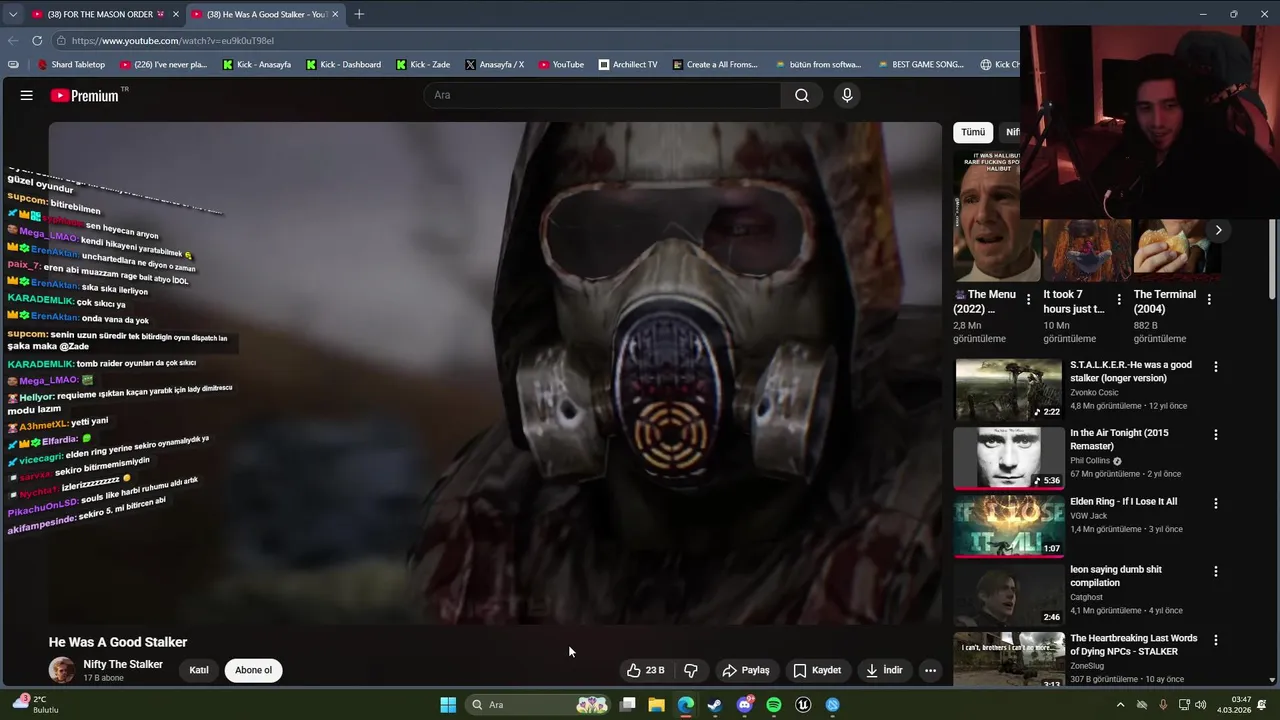
Task: Open Steam from taskbar
Action: pos(714,705)
